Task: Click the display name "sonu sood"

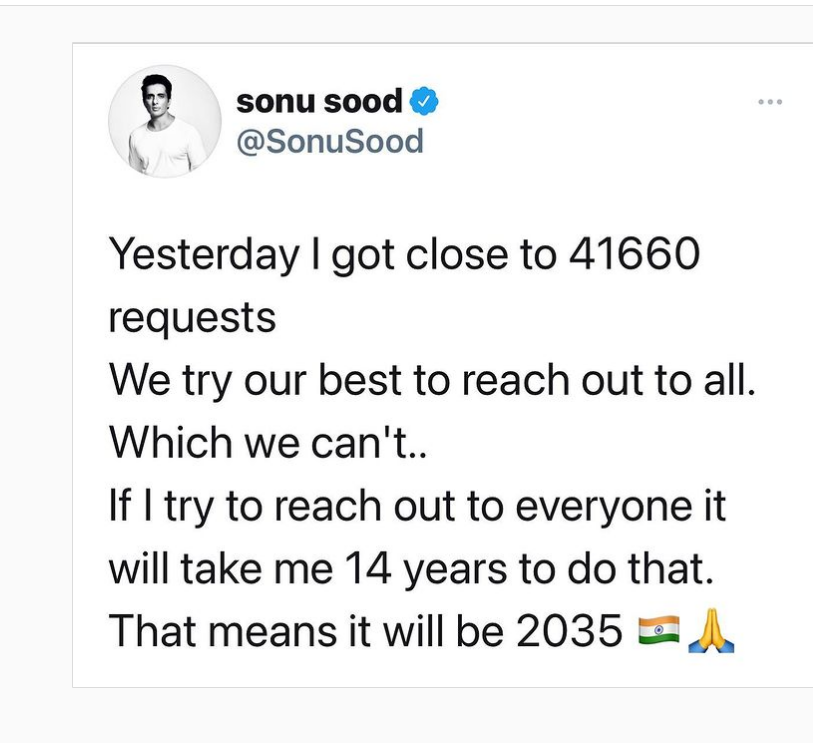Action: [319, 101]
